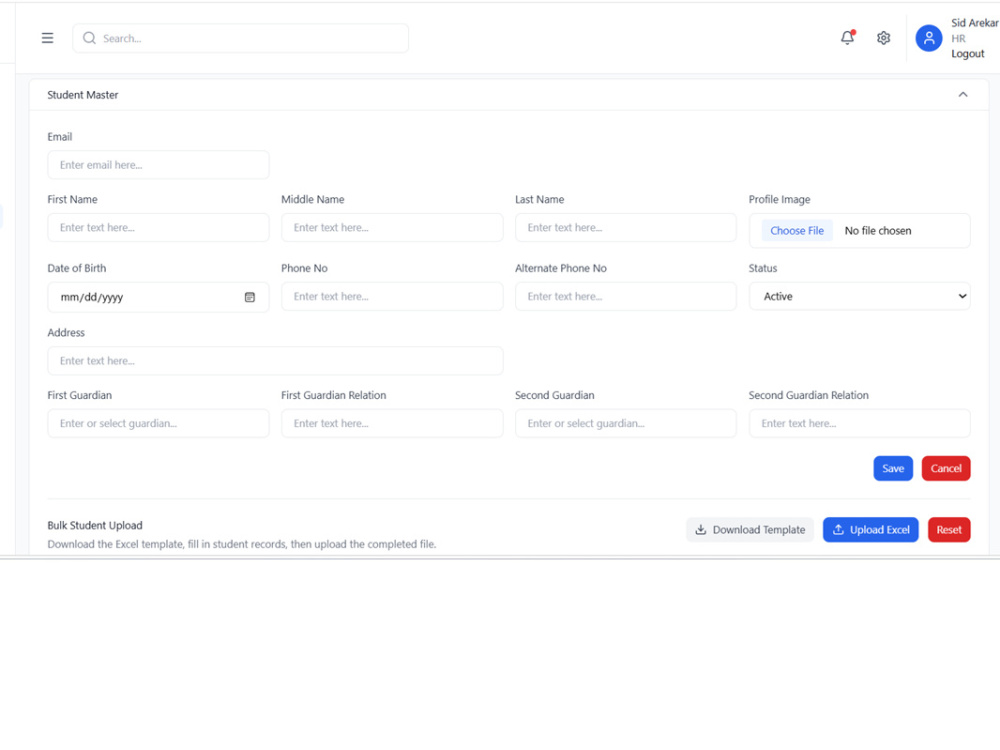Click the user avatar icon

929,38
